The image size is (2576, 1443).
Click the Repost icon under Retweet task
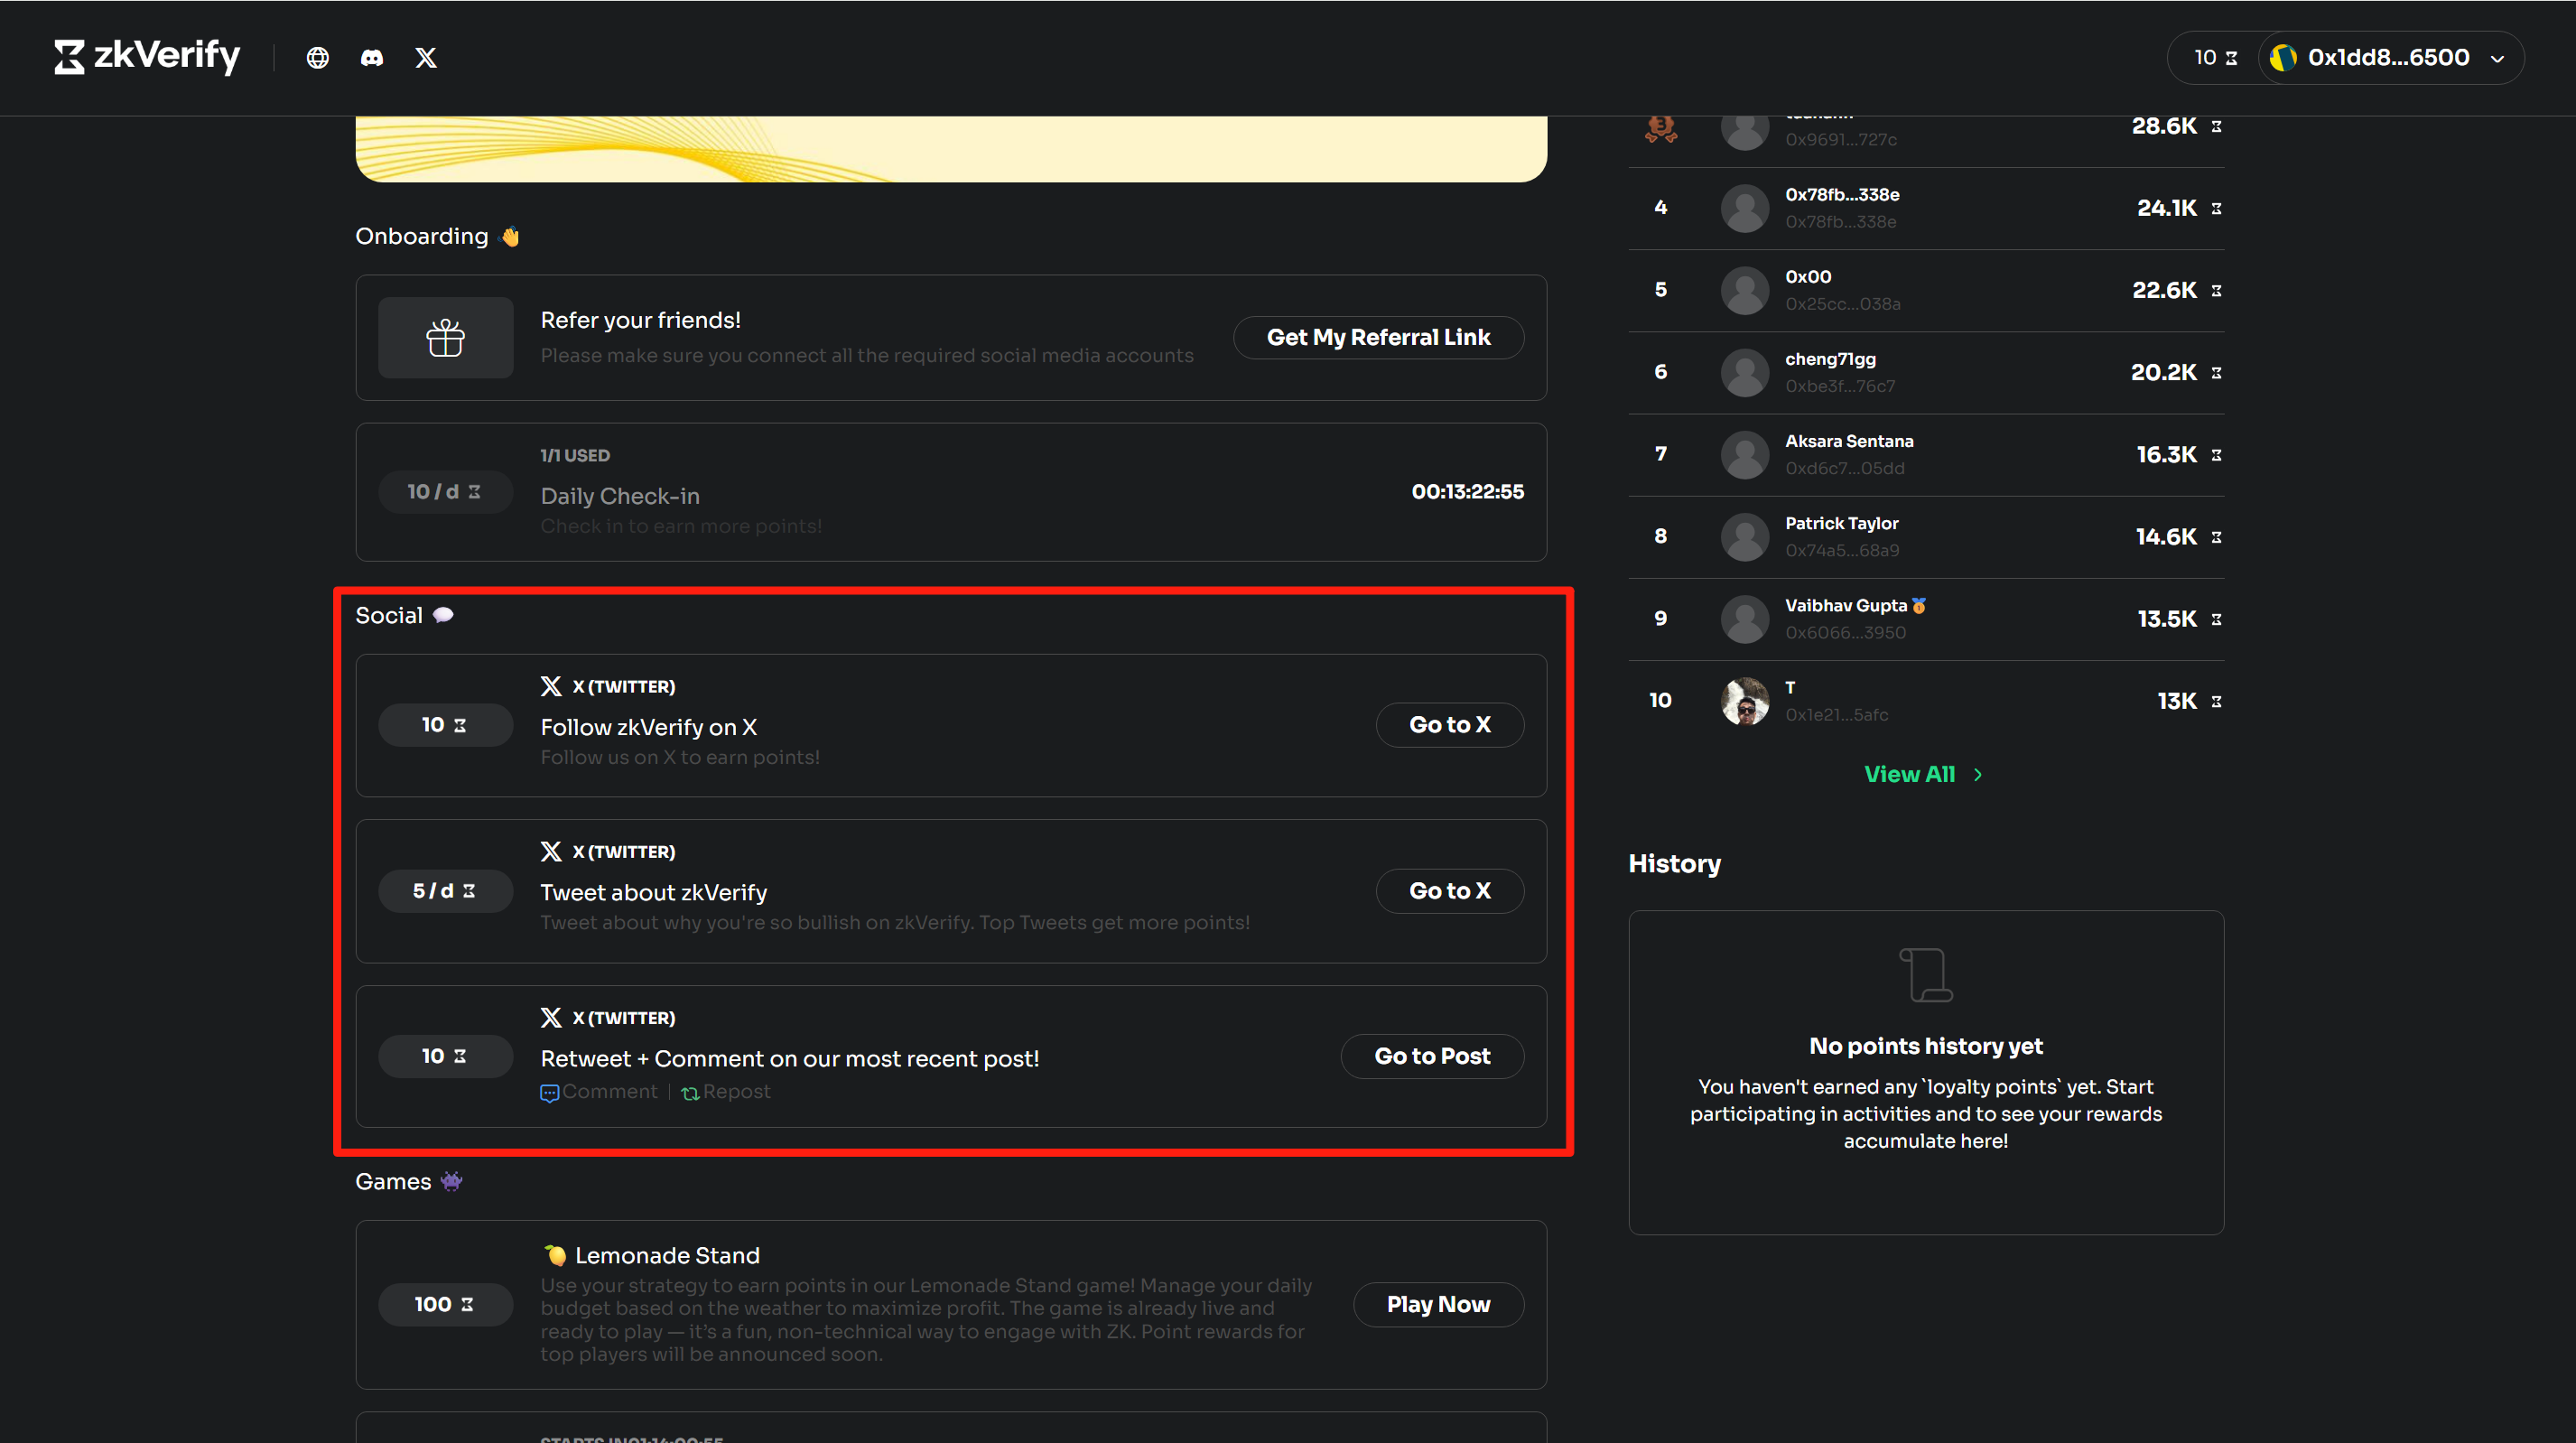690,1093
